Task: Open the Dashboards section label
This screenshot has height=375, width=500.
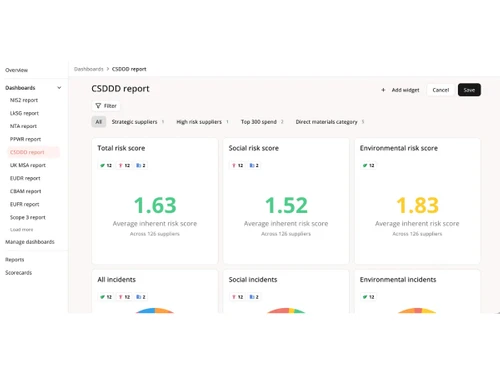Action: pyautogui.click(x=20, y=88)
